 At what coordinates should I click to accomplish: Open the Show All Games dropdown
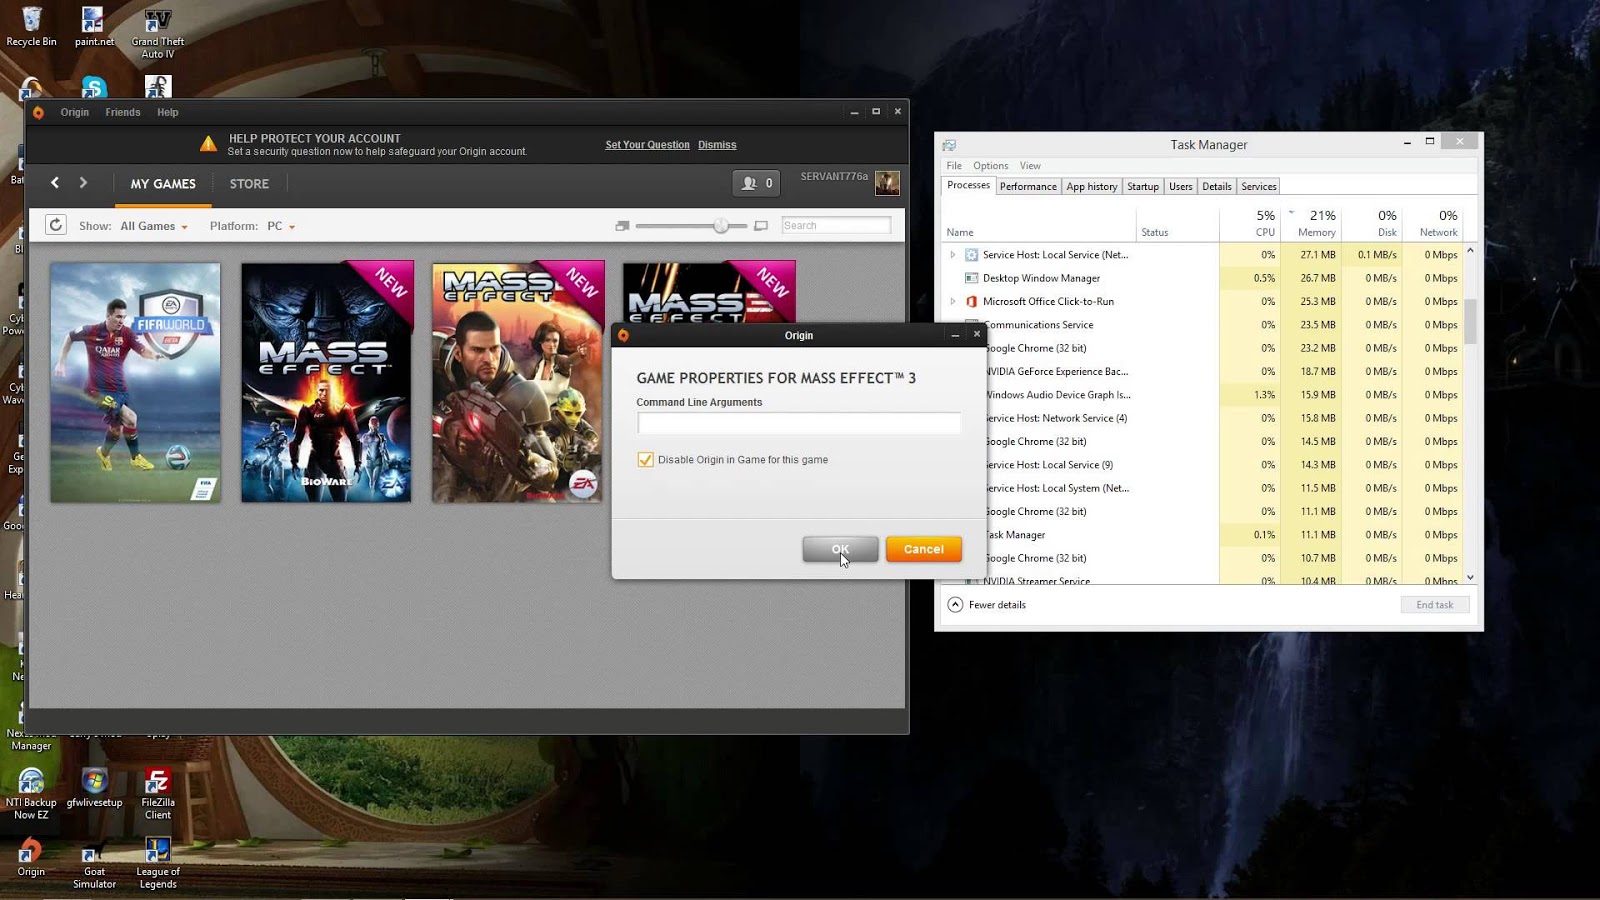pyautogui.click(x=154, y=226)
